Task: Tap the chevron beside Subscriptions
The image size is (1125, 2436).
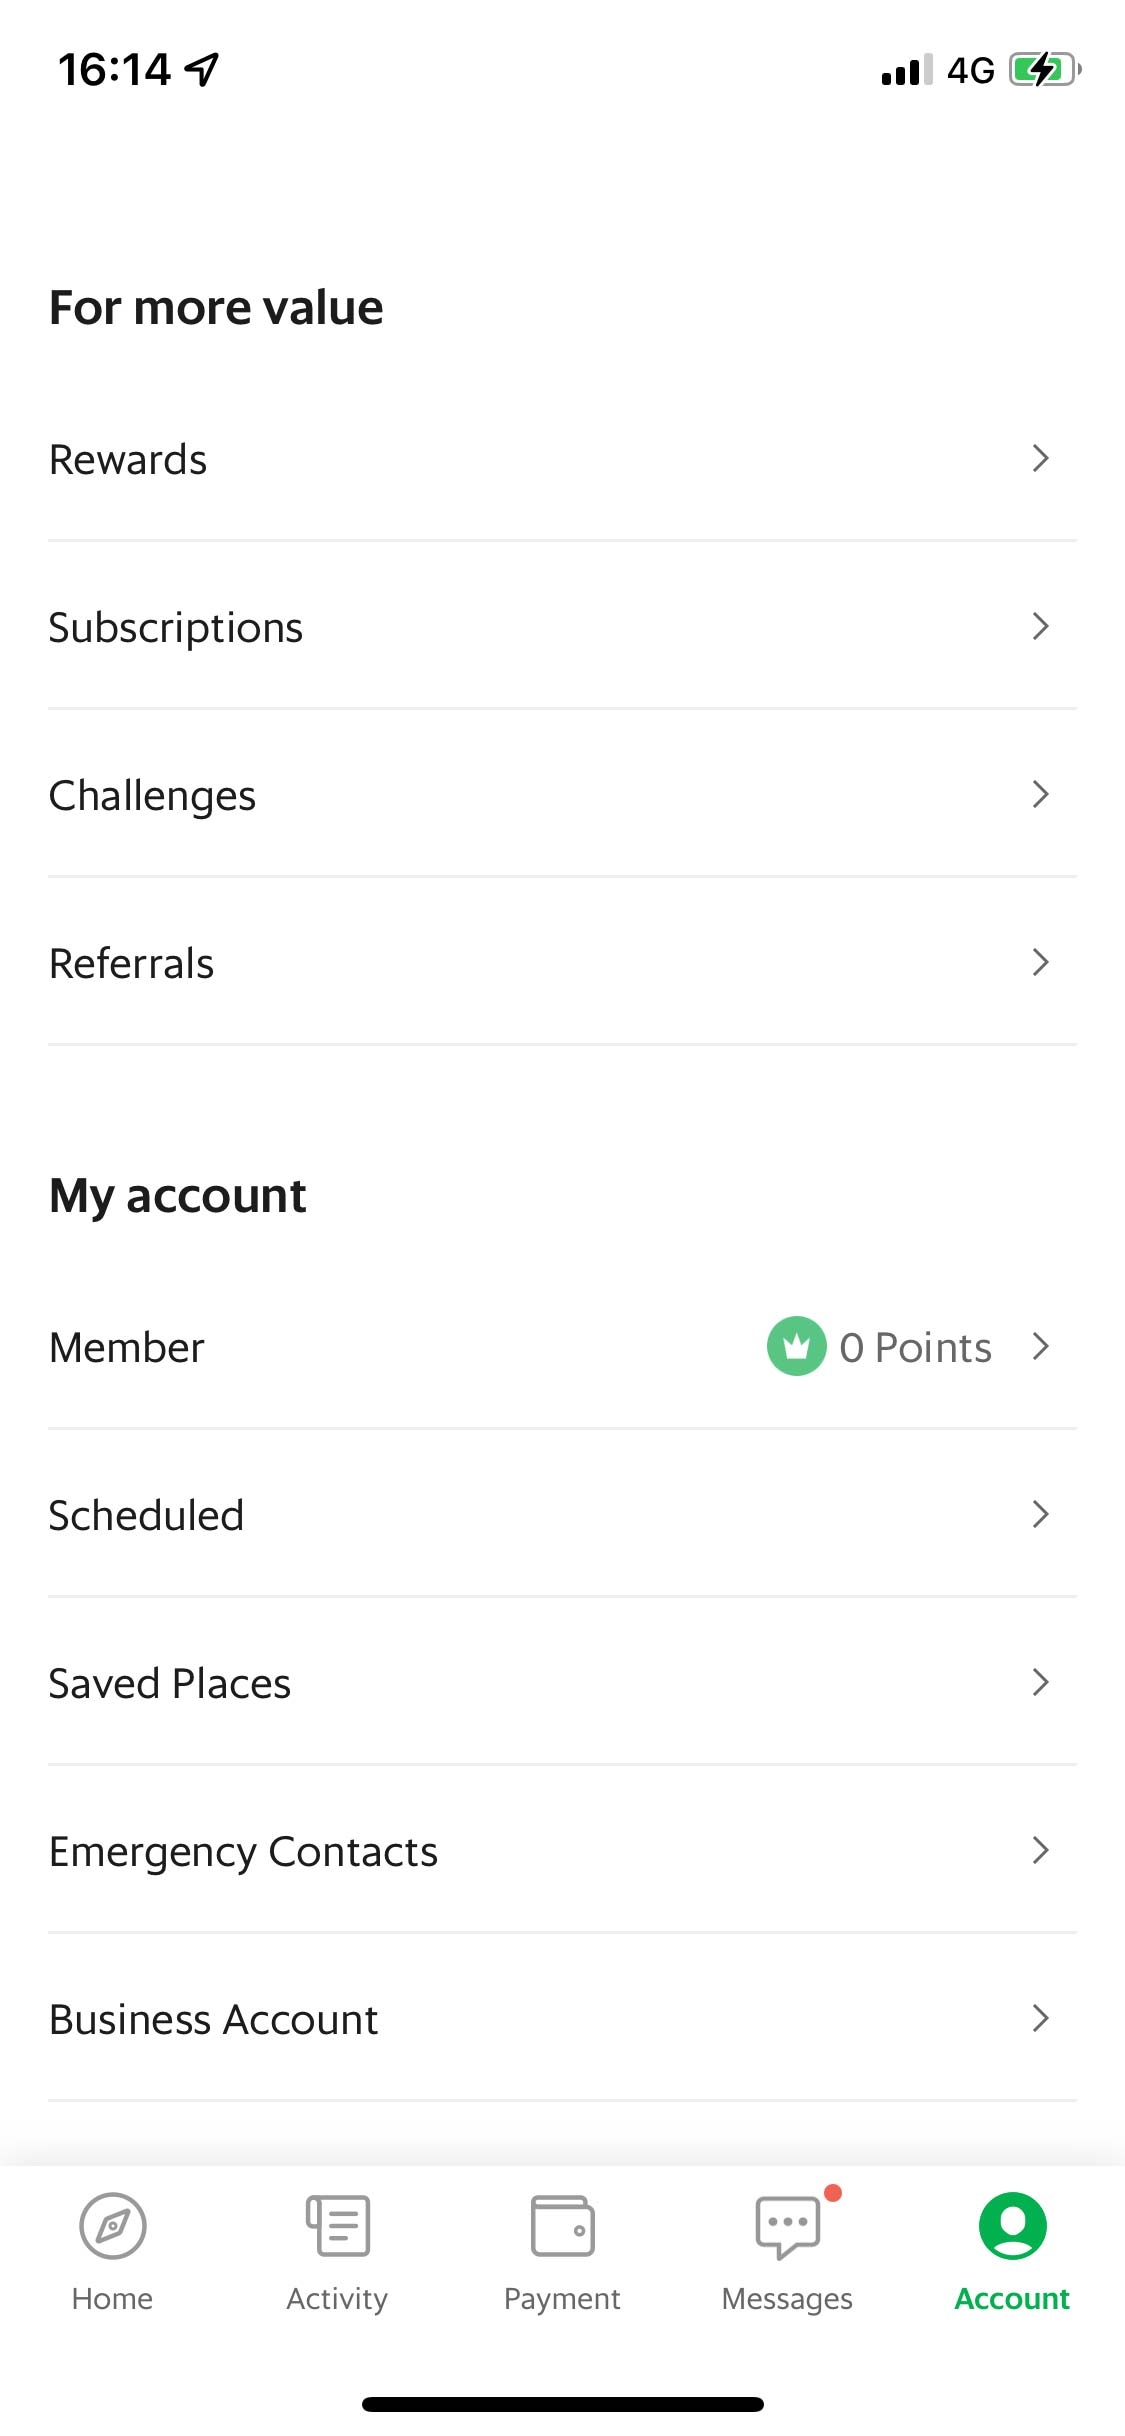Action: click(1040, 626)
